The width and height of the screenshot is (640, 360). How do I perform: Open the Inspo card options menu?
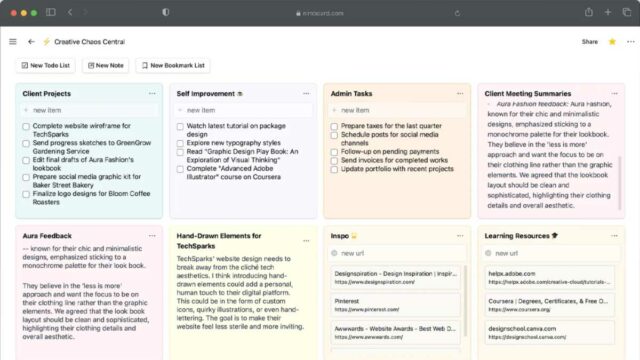click(x=460, y=236)
